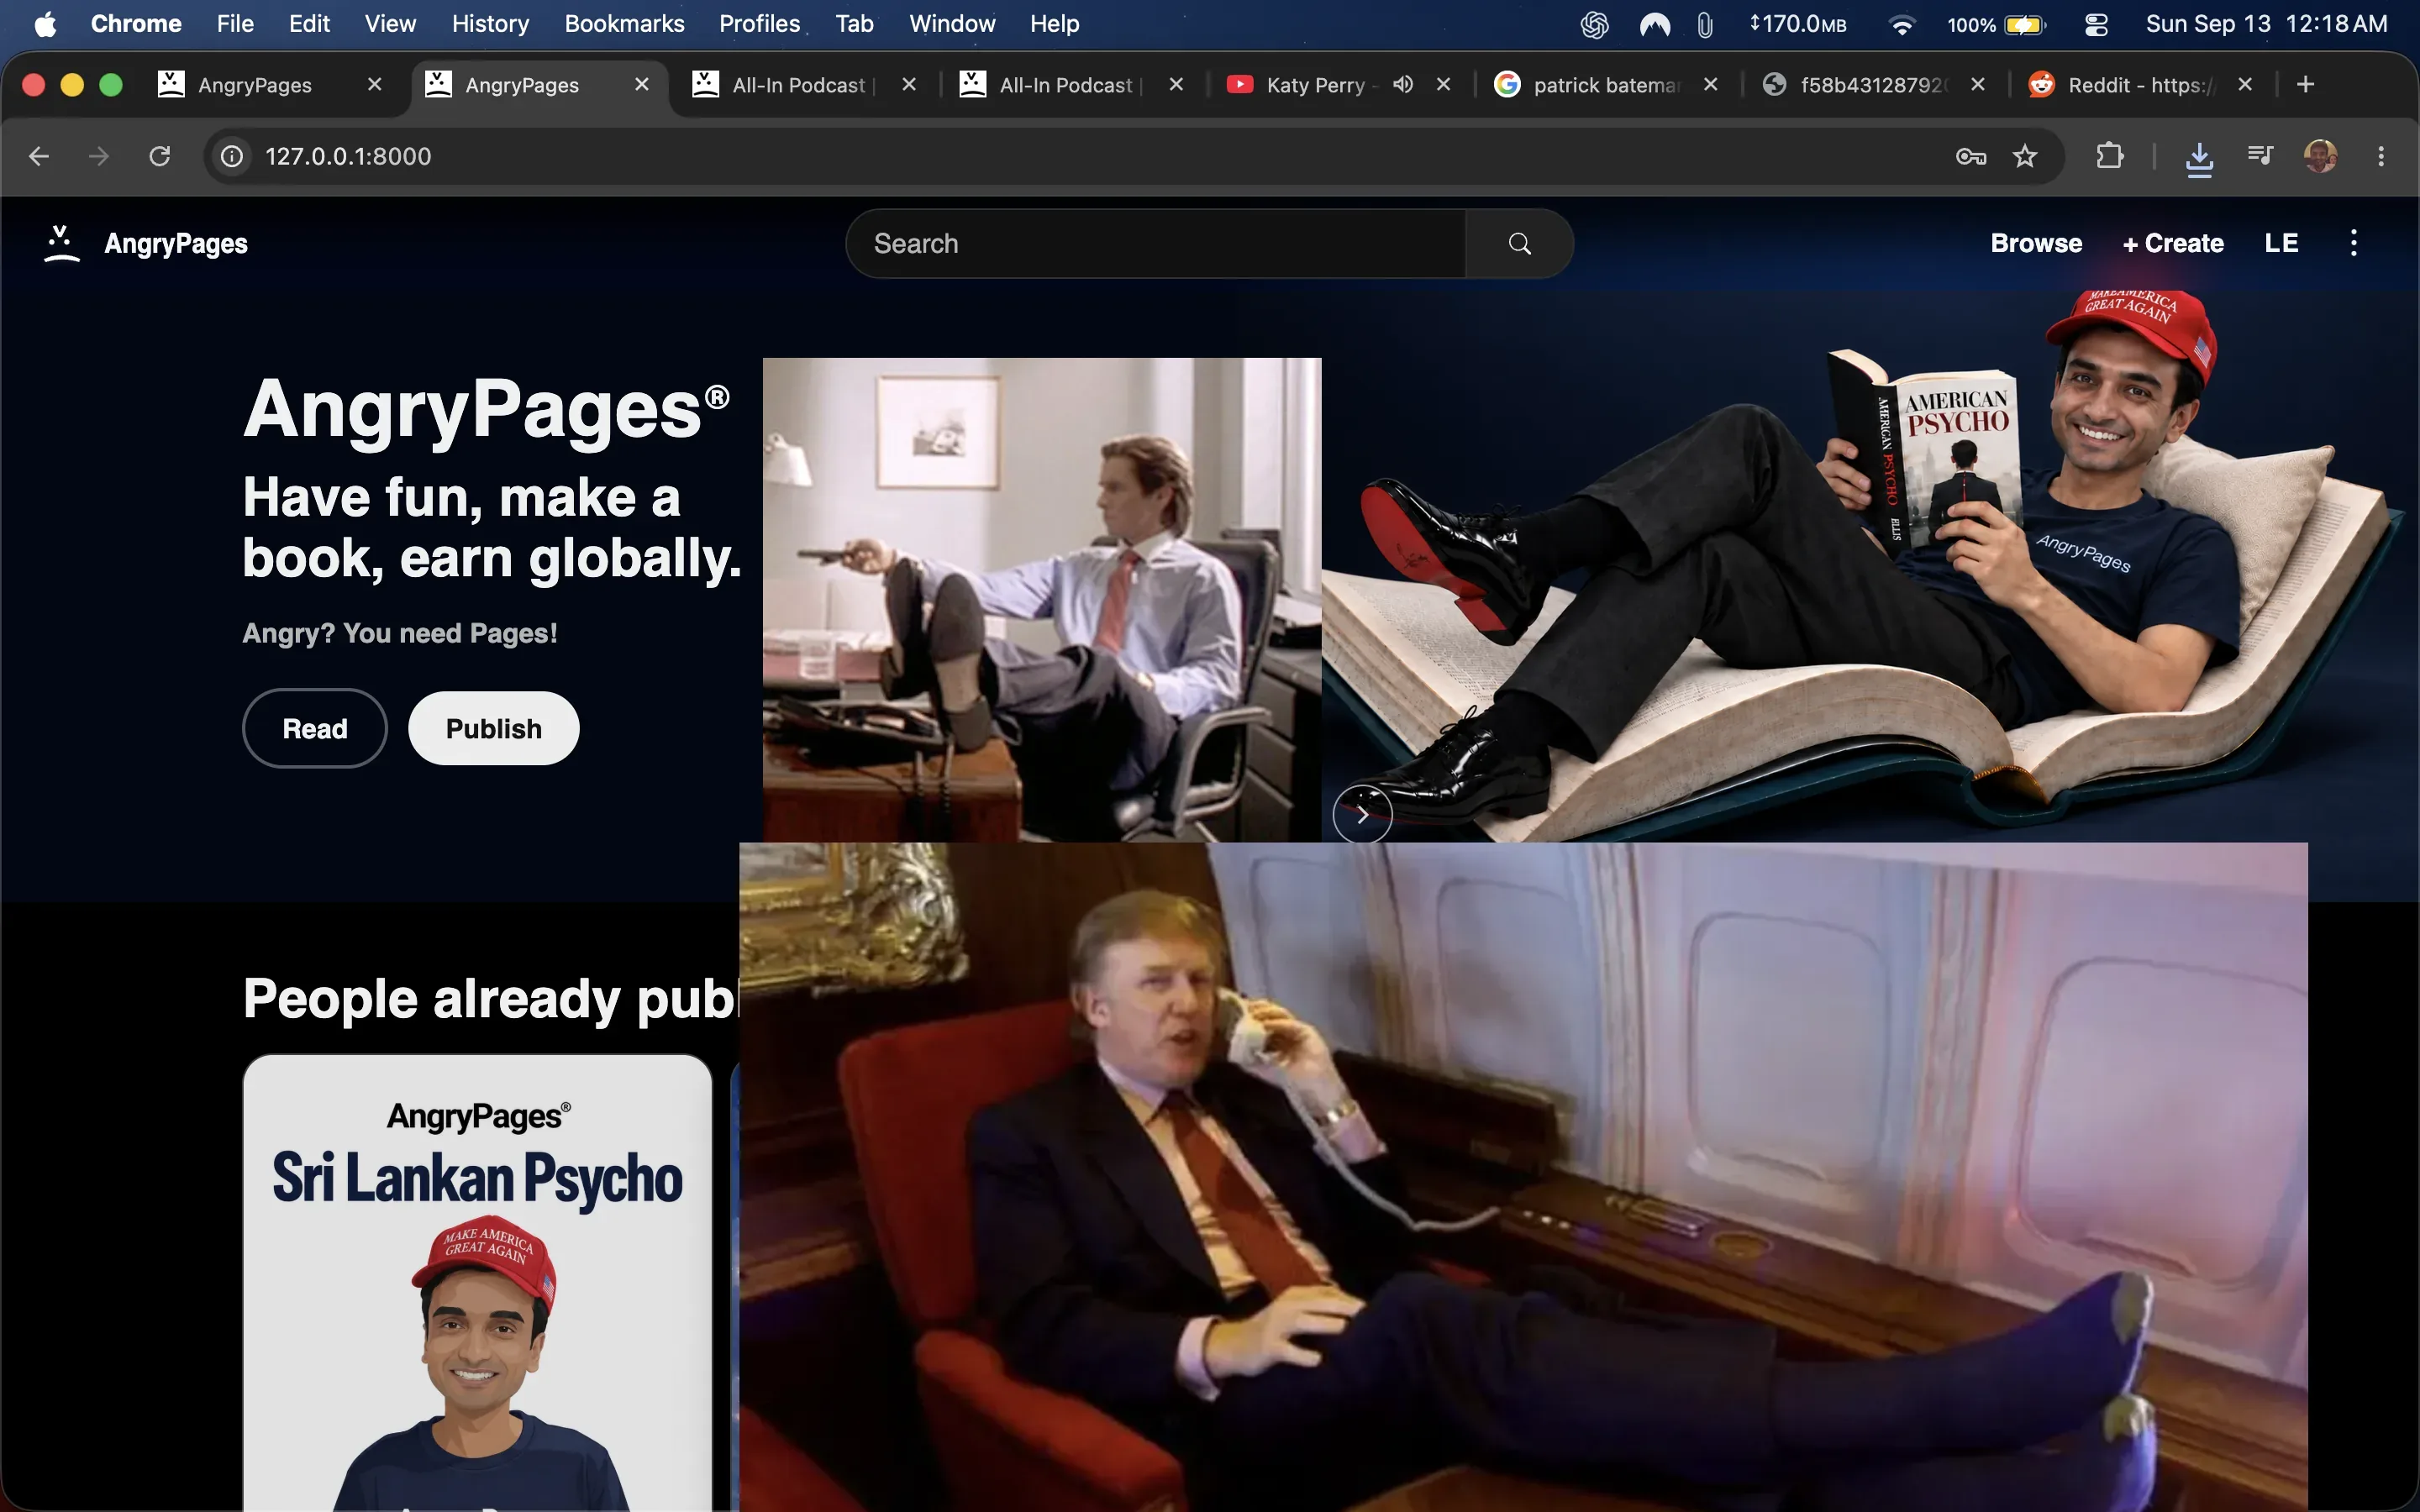Click the Read button
2420x1512 pixels.
point(314,728)
